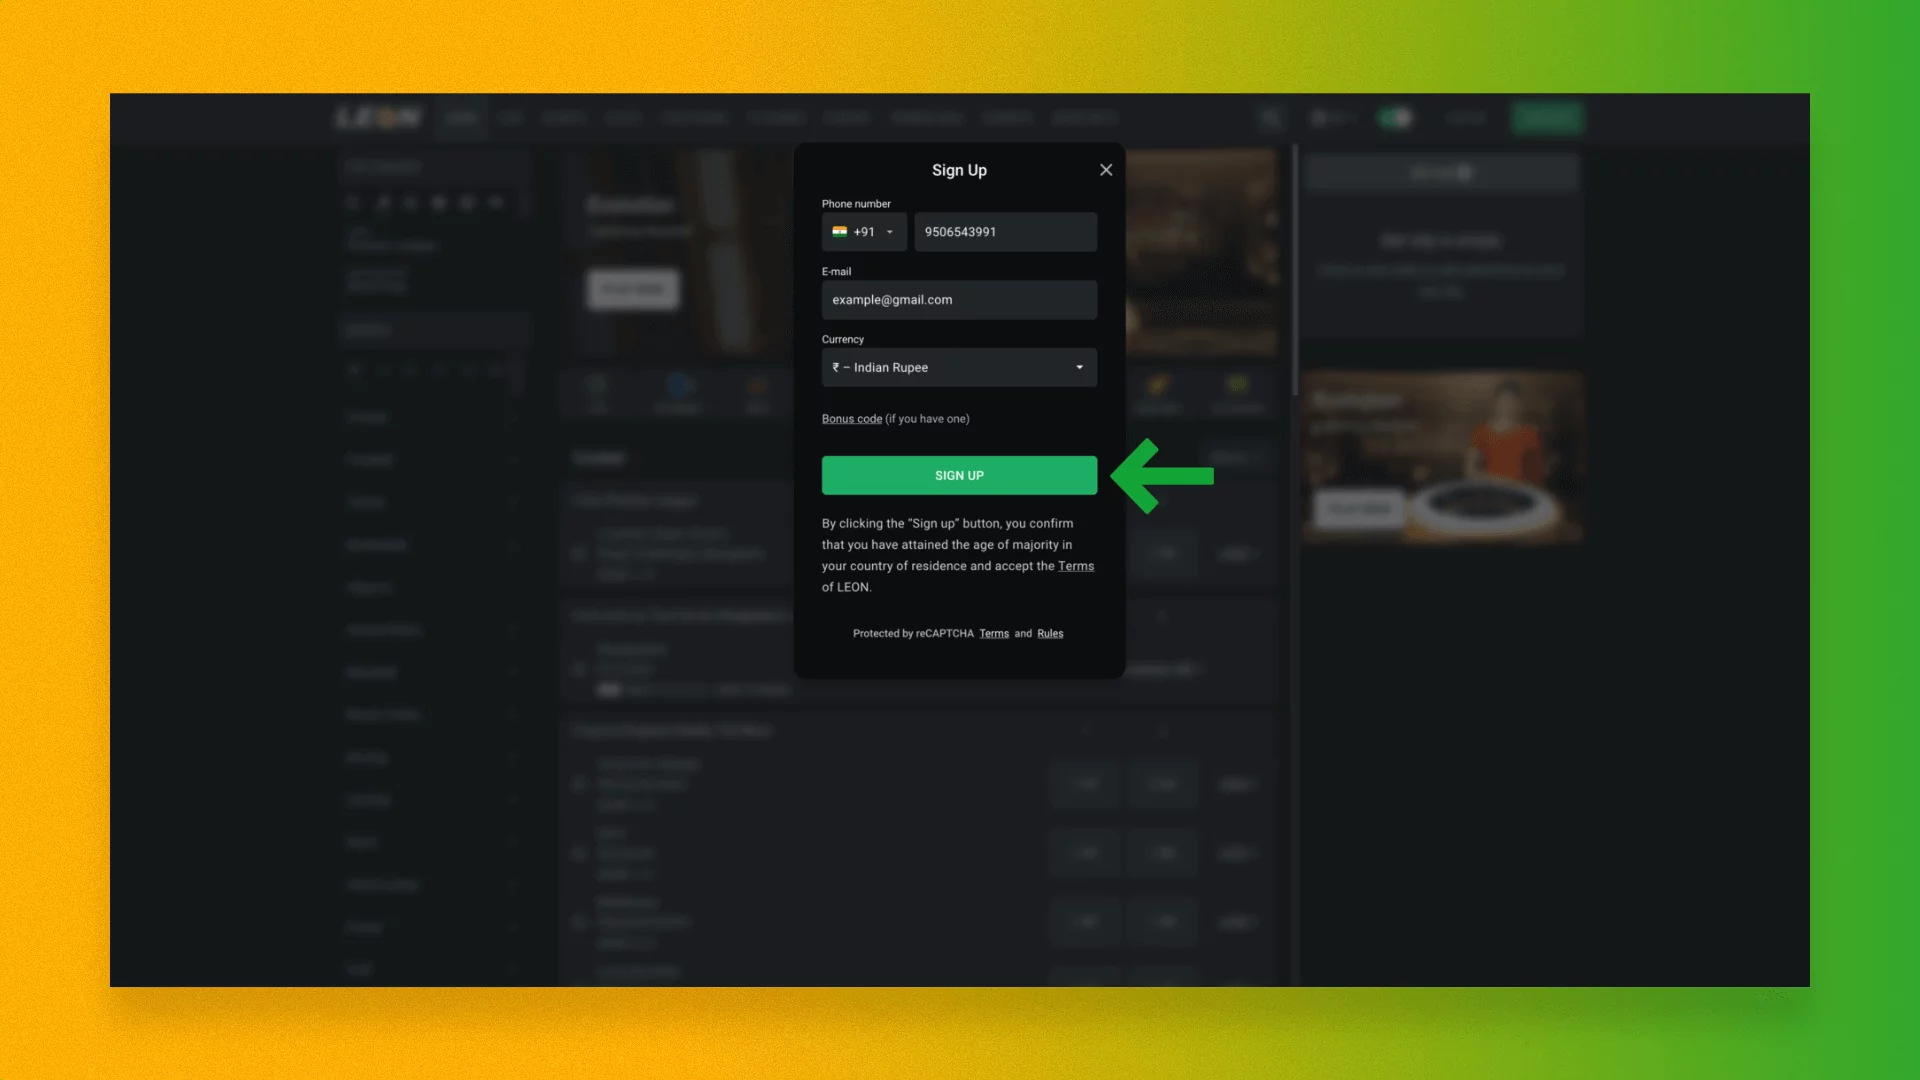Click the search icon in header
Screen dimensions: 1920x1080
tap(1271, 118)
